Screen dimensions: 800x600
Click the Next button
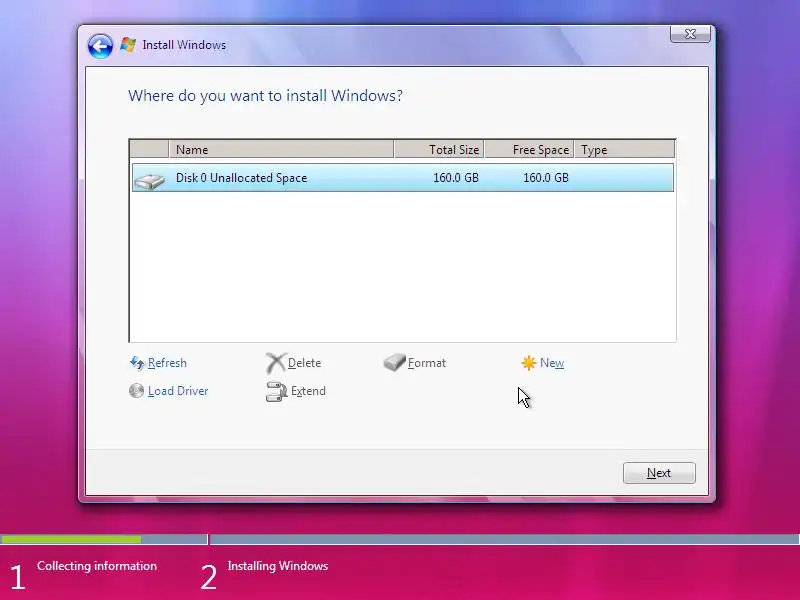click(x=659, y=473)
